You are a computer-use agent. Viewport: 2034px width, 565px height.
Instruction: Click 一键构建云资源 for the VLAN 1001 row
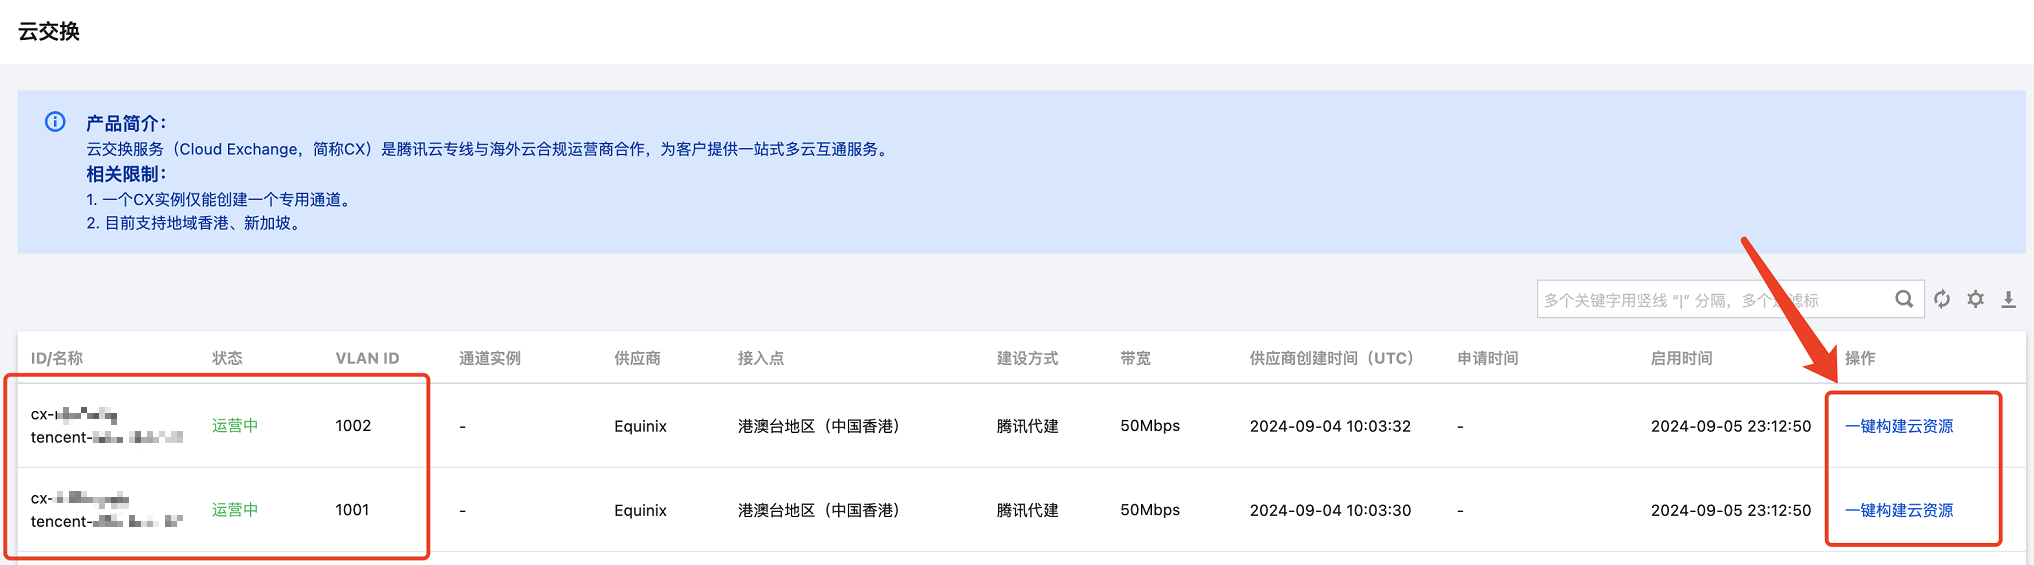pos(1898,510)
